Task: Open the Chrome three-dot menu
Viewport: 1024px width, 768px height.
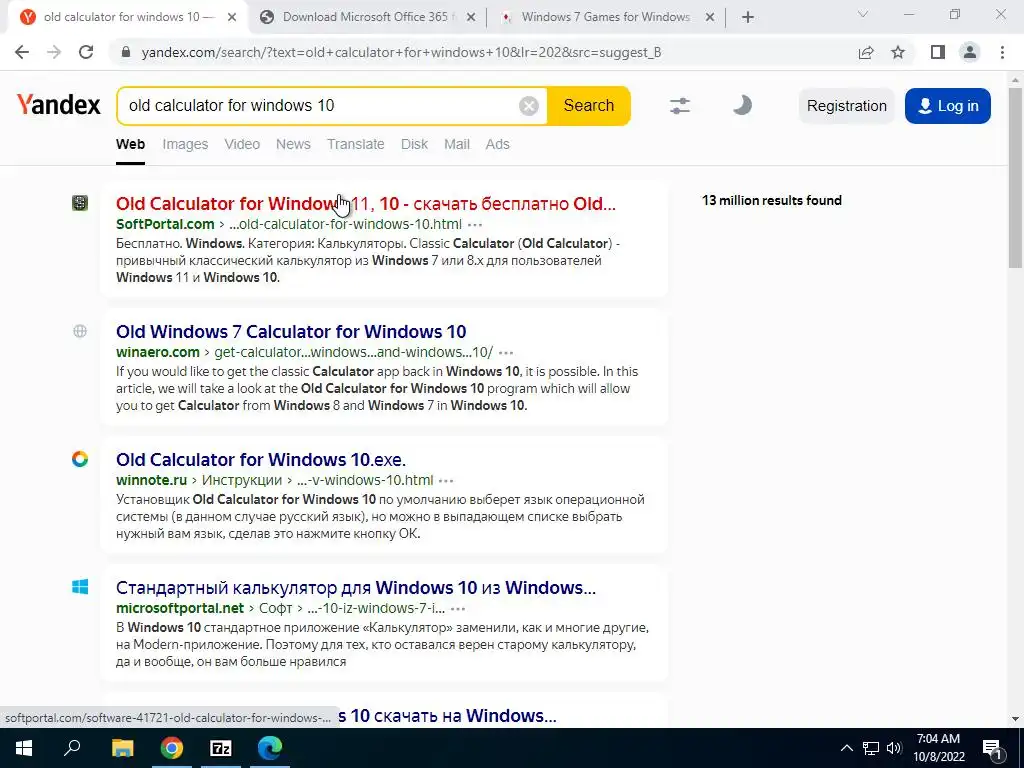Action: click(x=1002, y=52)
